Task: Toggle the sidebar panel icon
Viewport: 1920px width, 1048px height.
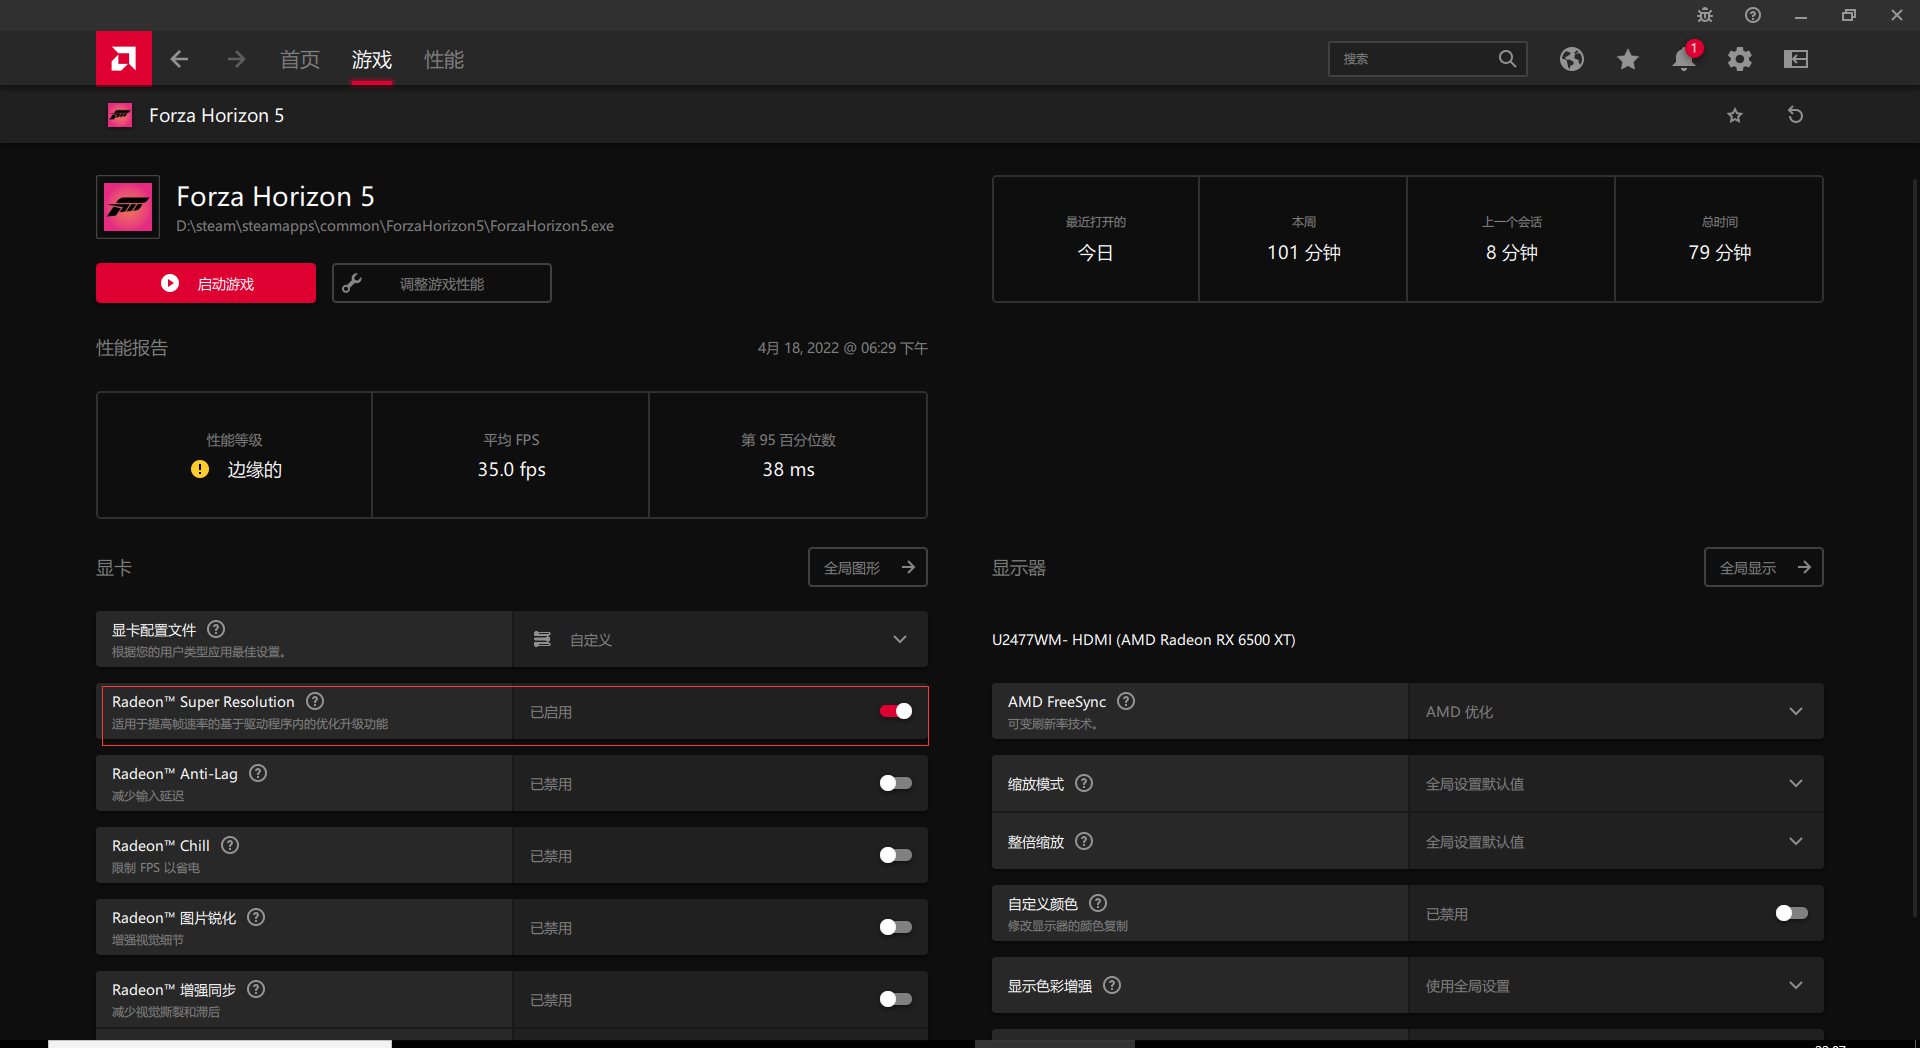Action: (1796, 59)
